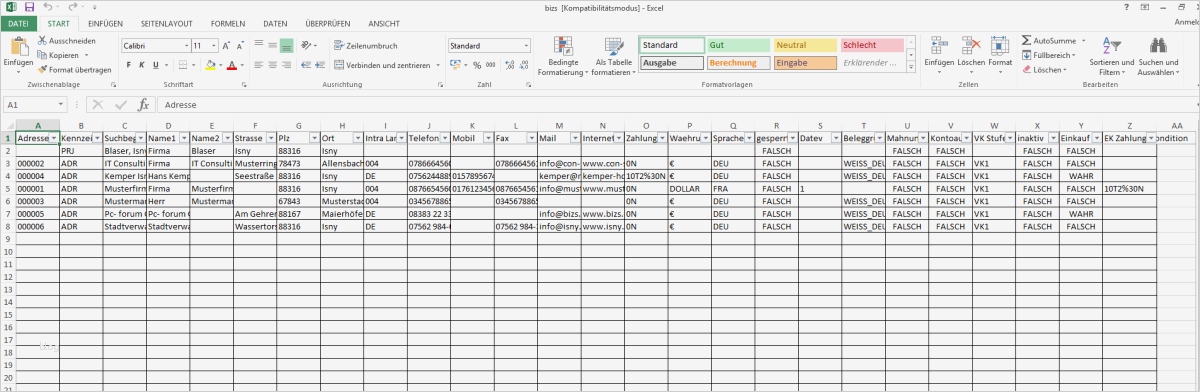Apply percent number format
The height and width of the screenshot is (392, 1200).
coord(477,65)
